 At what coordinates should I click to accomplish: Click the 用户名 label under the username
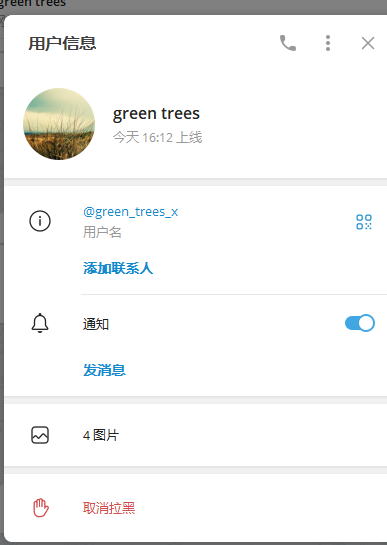coord(102,232)
